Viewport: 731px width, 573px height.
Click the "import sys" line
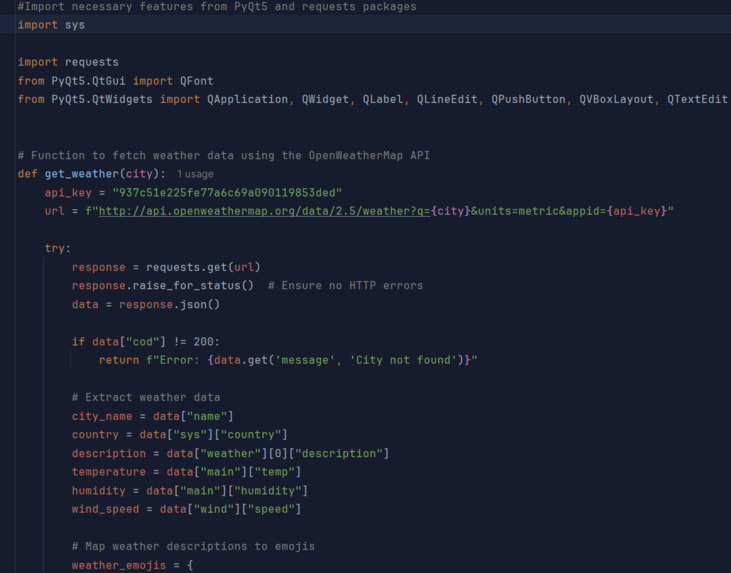click(51, 25)
